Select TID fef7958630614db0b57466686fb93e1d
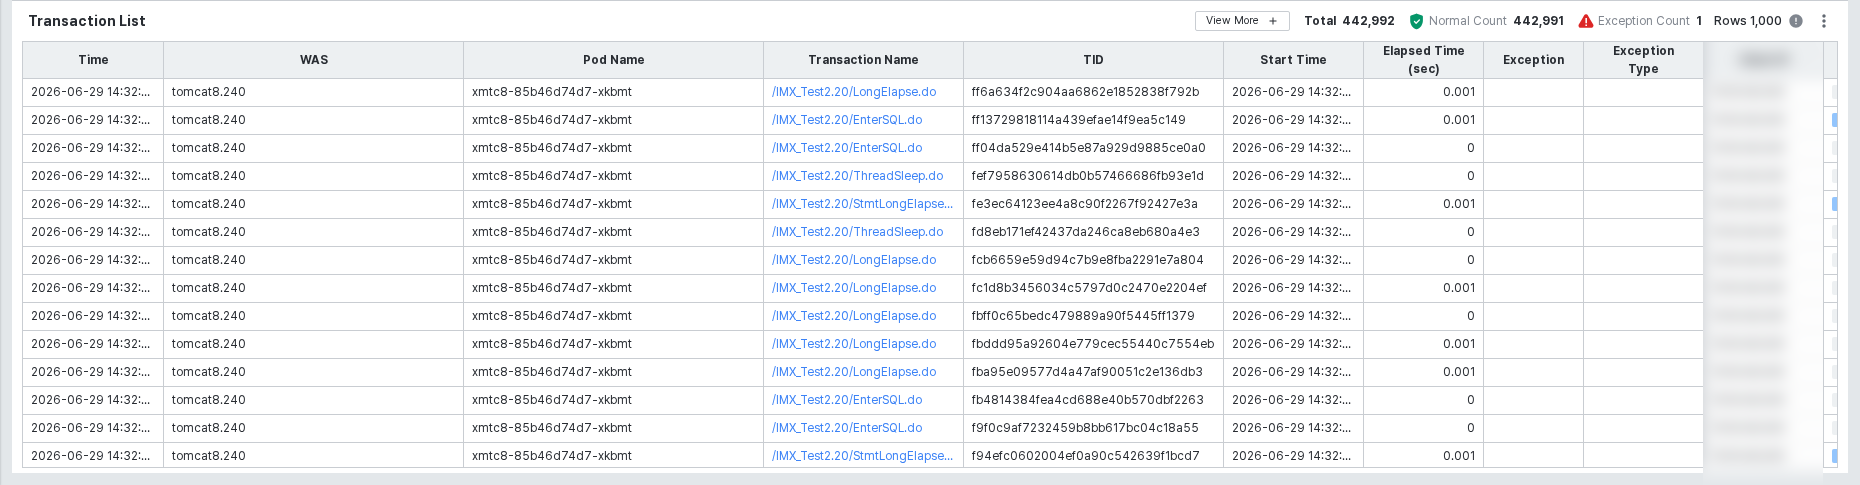Image resolution: width=1860 pixels, height=485 pixels. 1087,176
